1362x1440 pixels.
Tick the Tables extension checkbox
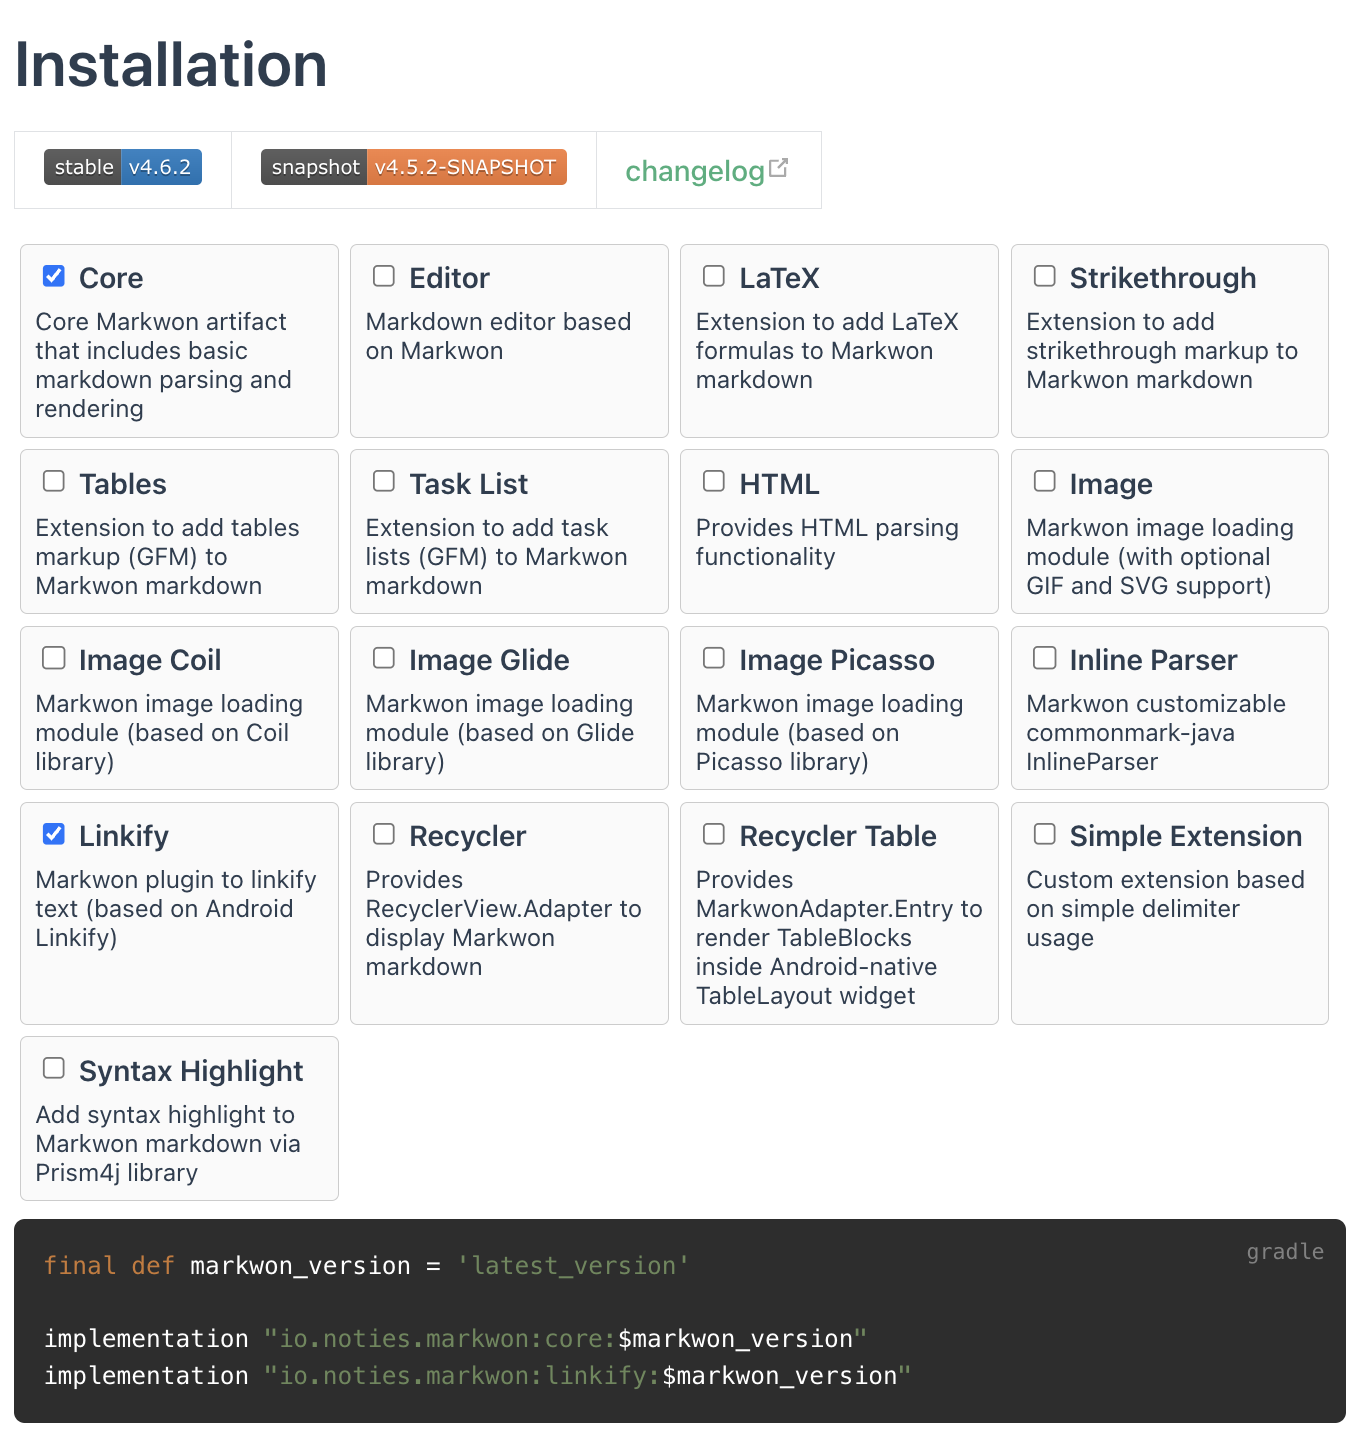point(54,482)
